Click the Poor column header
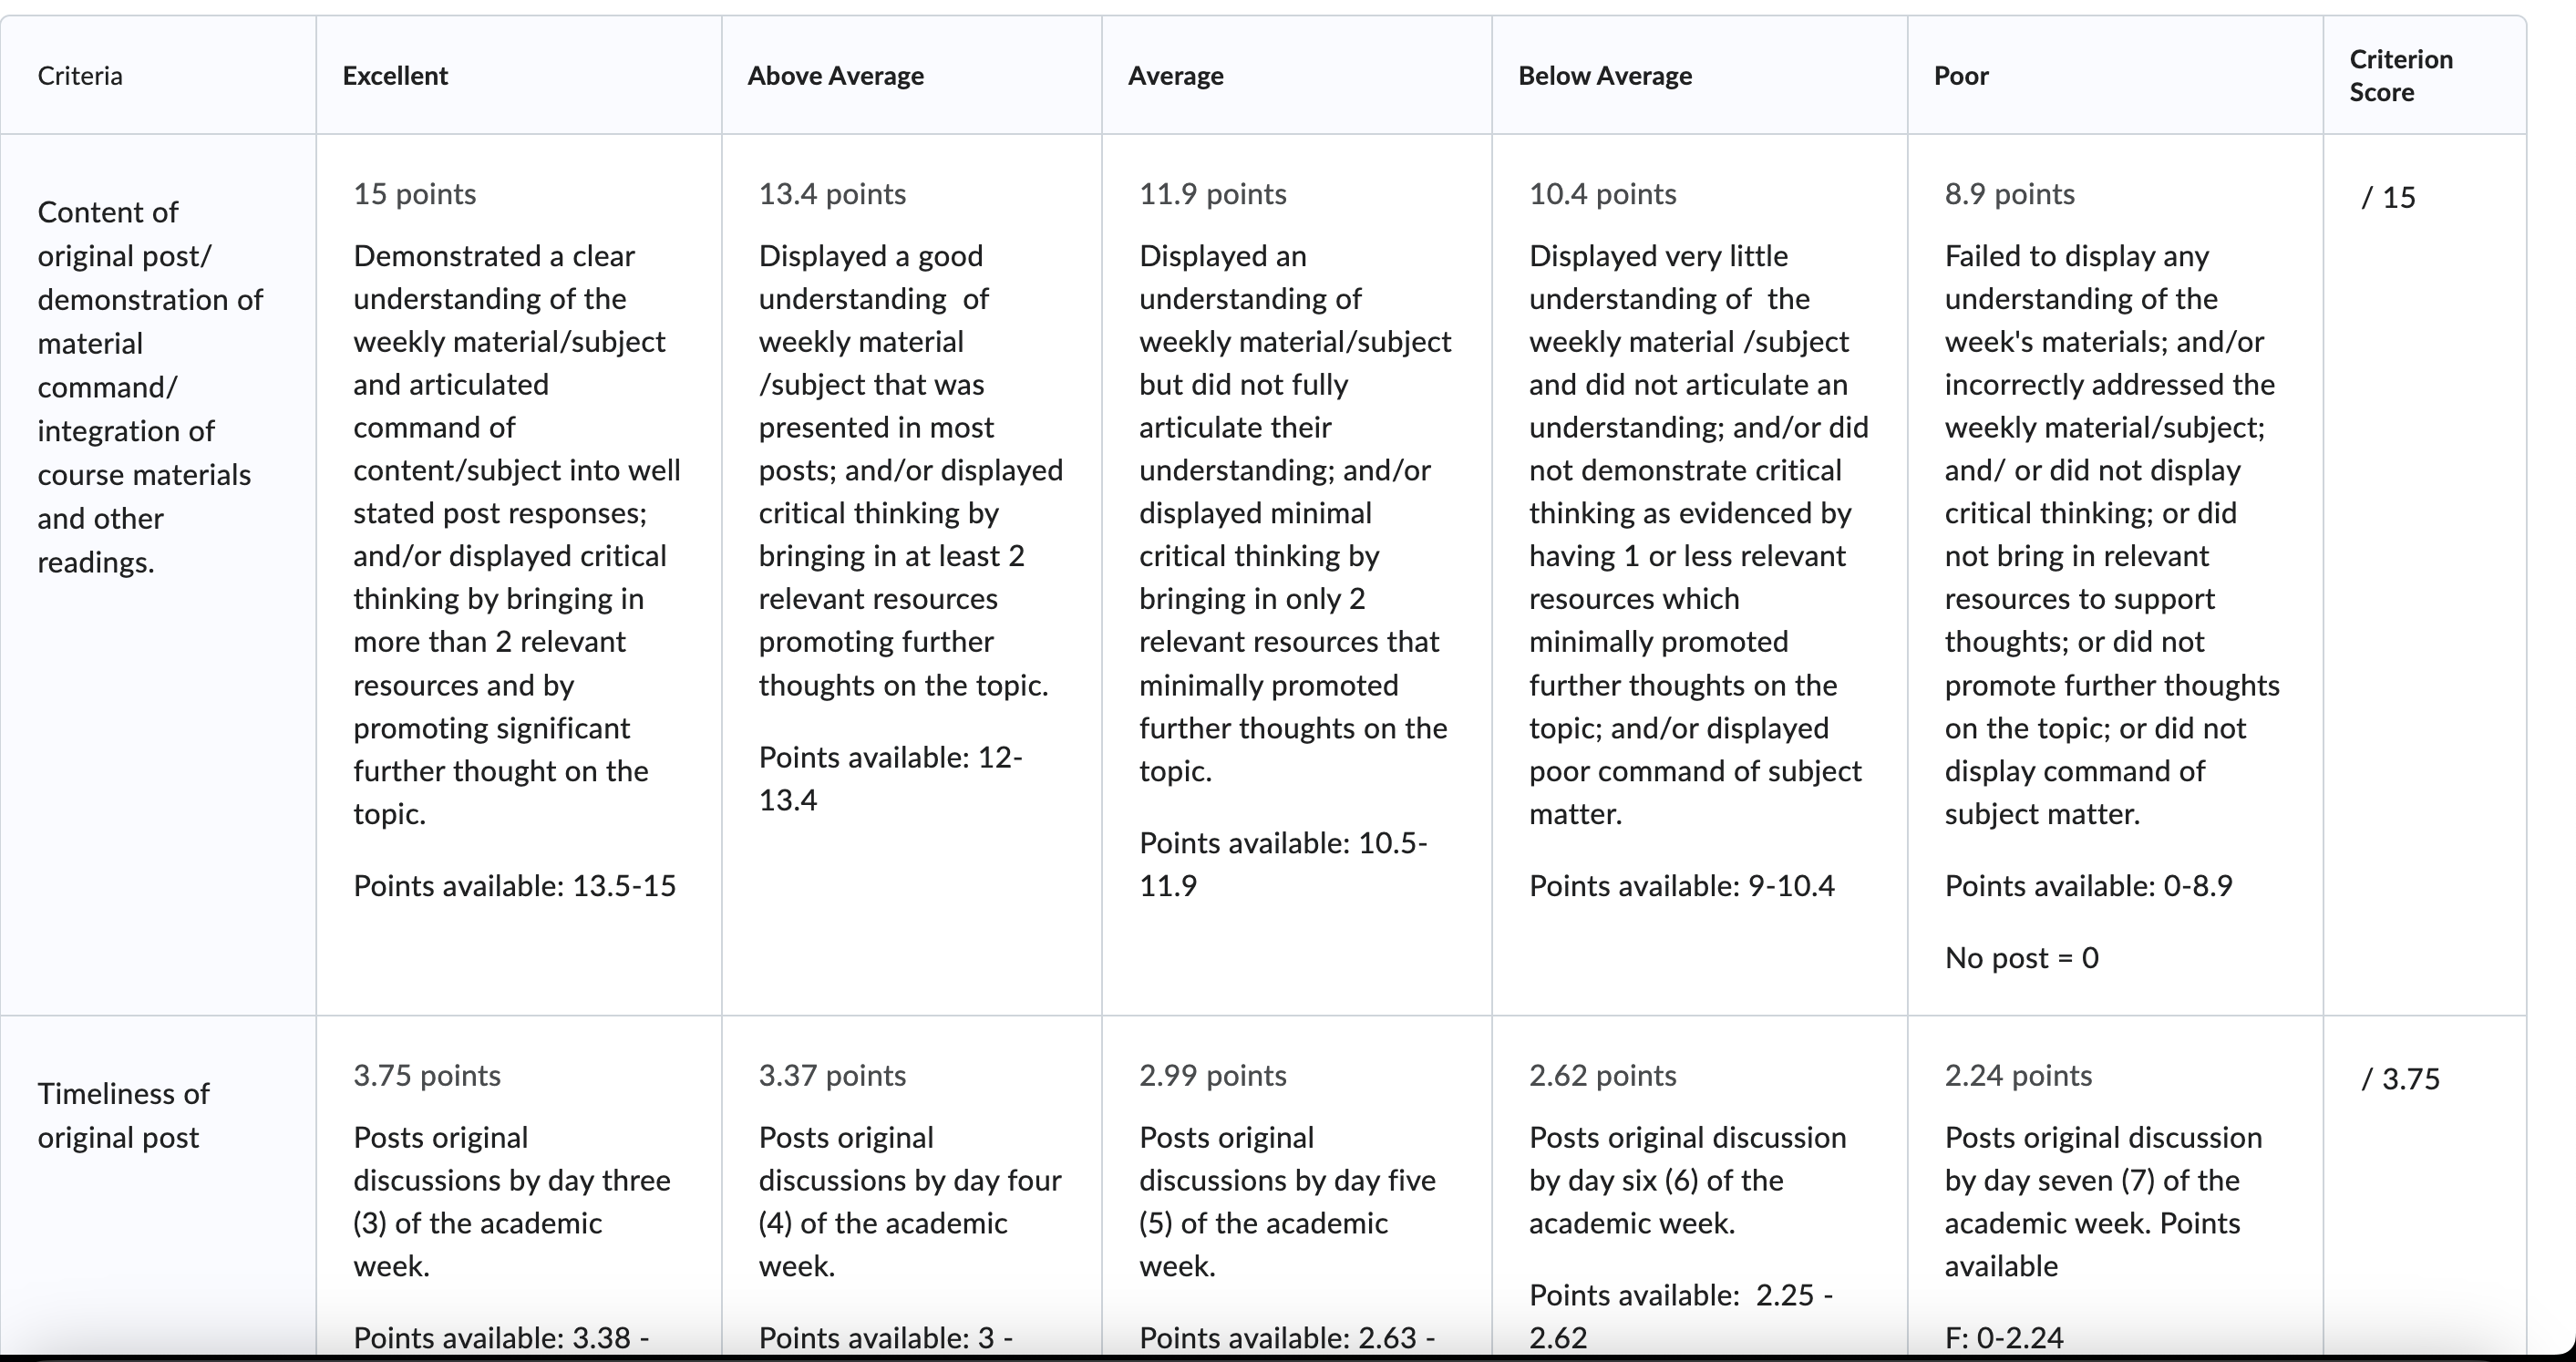This screenshot has width=2576, height=1362. 2115,75
